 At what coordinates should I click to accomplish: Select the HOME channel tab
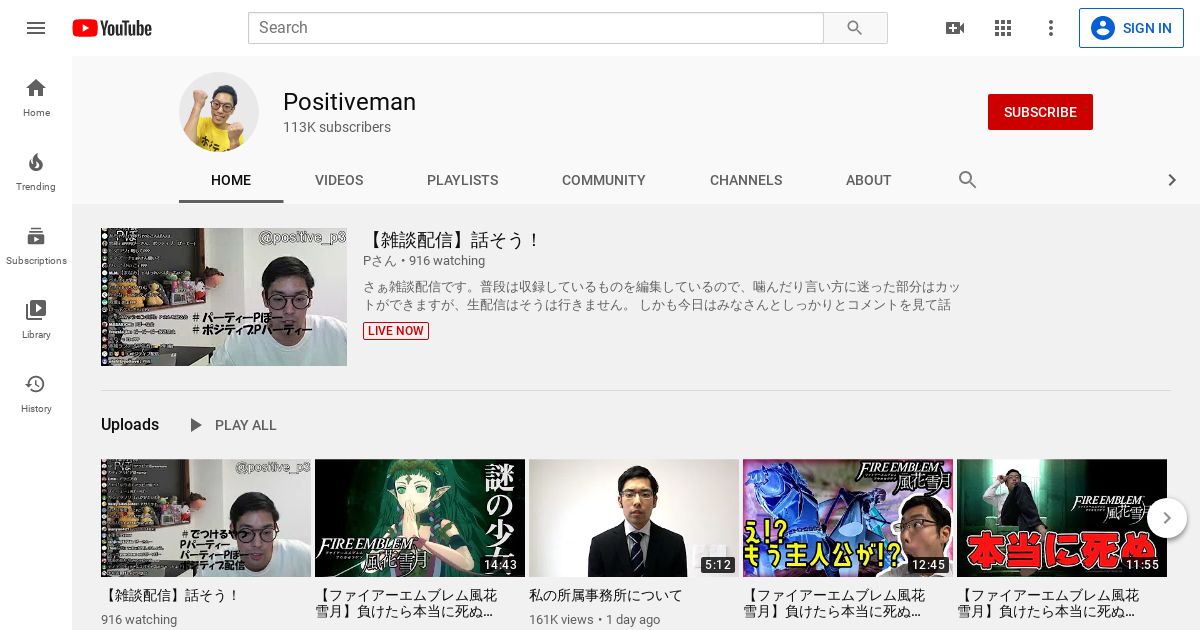231,180
